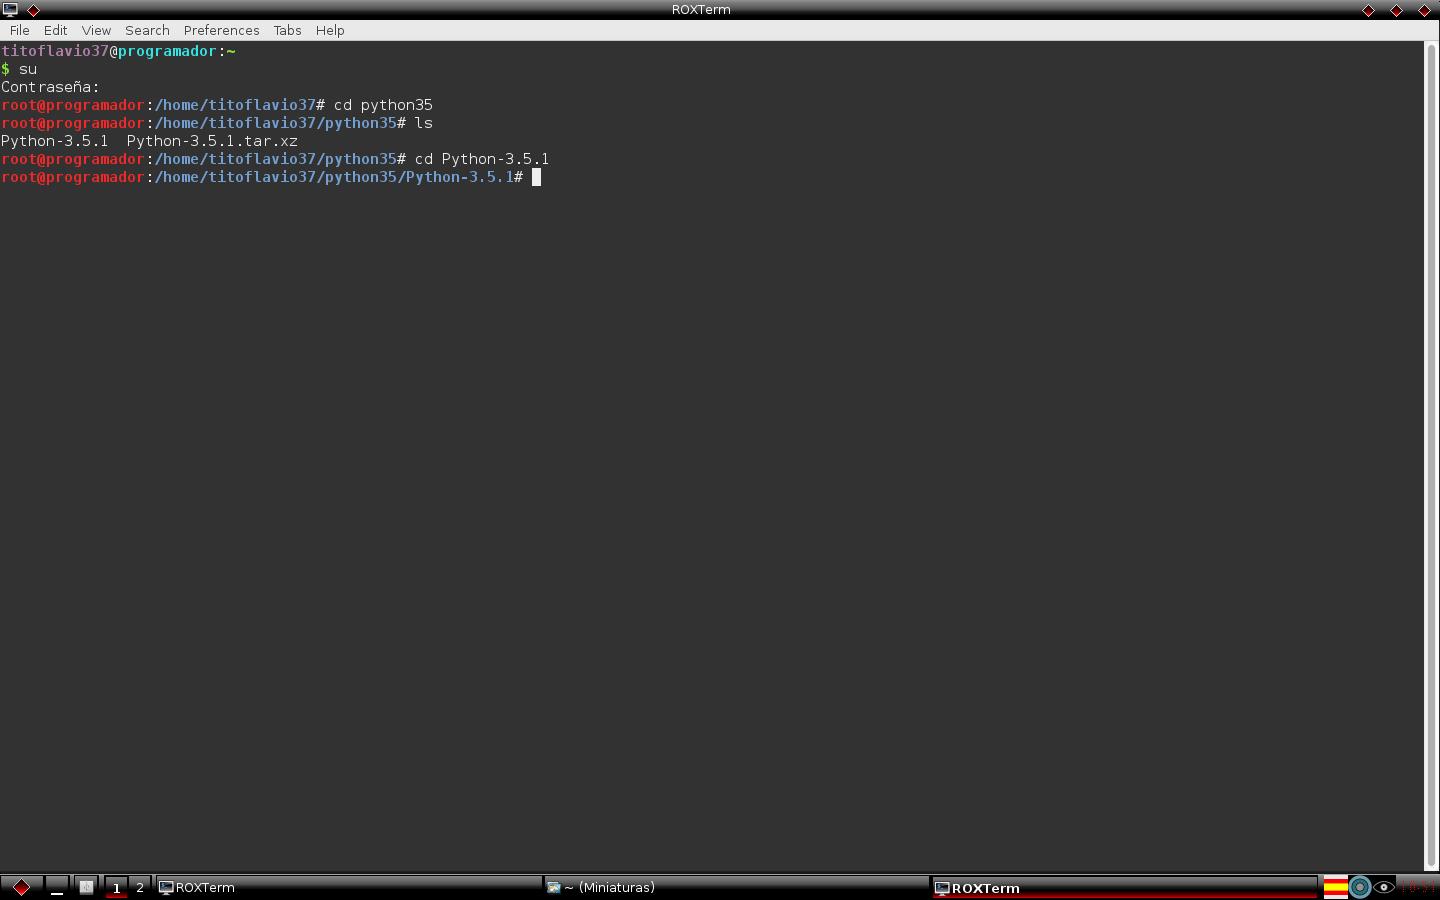Open the red diamond launcher in the taskbar
This screenshot has height=900, width=1440.
point(20,886)
